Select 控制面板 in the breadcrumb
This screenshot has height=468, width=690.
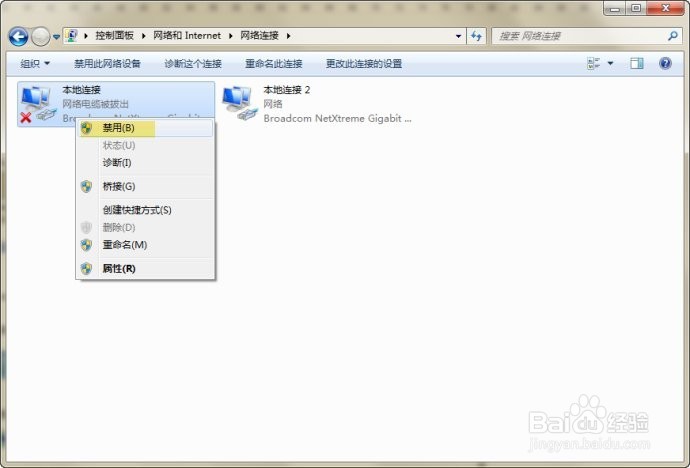pos(114,36)
